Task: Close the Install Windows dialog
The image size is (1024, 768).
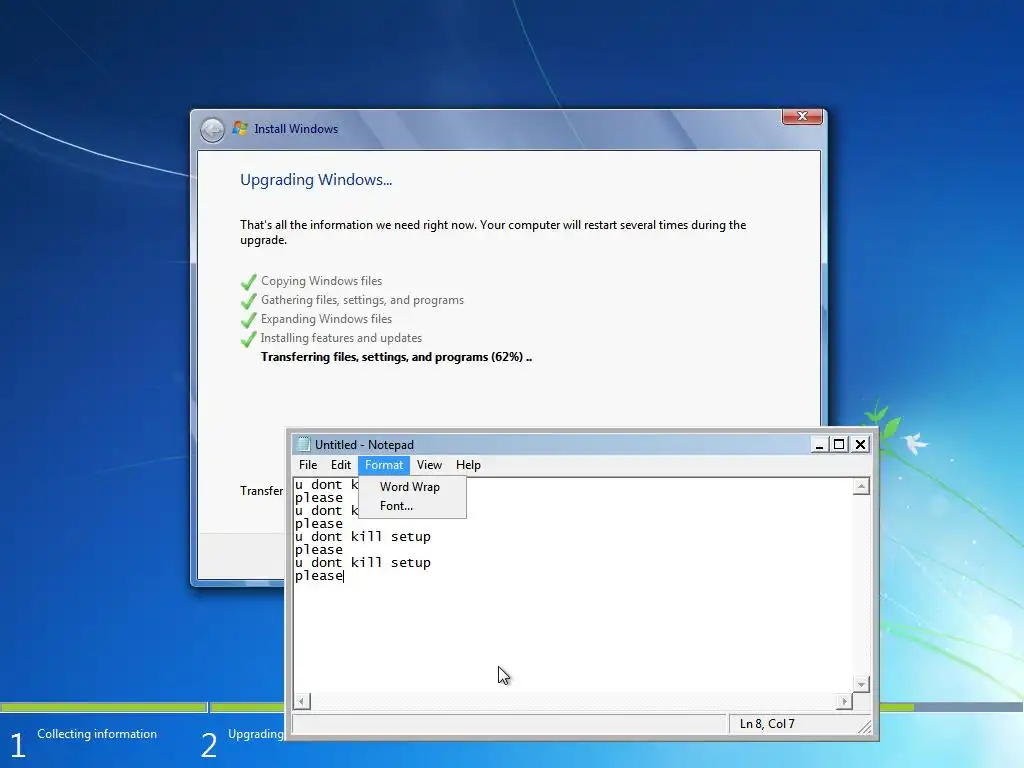Action: click(802, 116)
